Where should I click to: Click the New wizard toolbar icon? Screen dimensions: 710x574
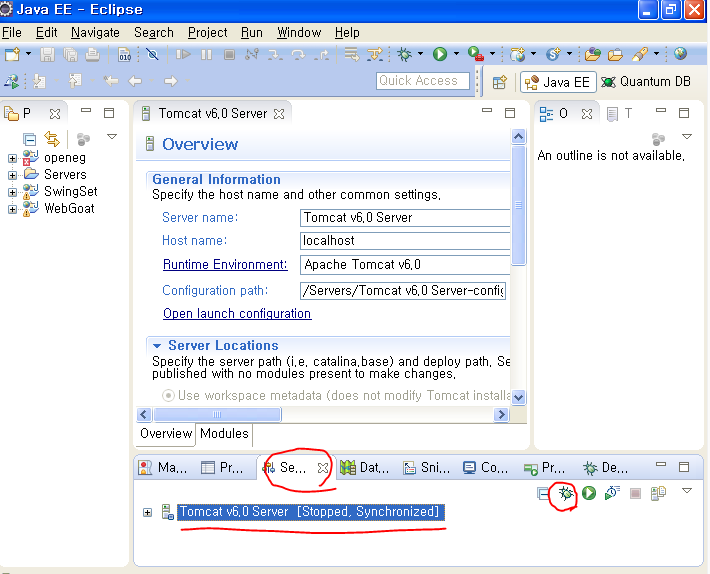tap(12, 54)
